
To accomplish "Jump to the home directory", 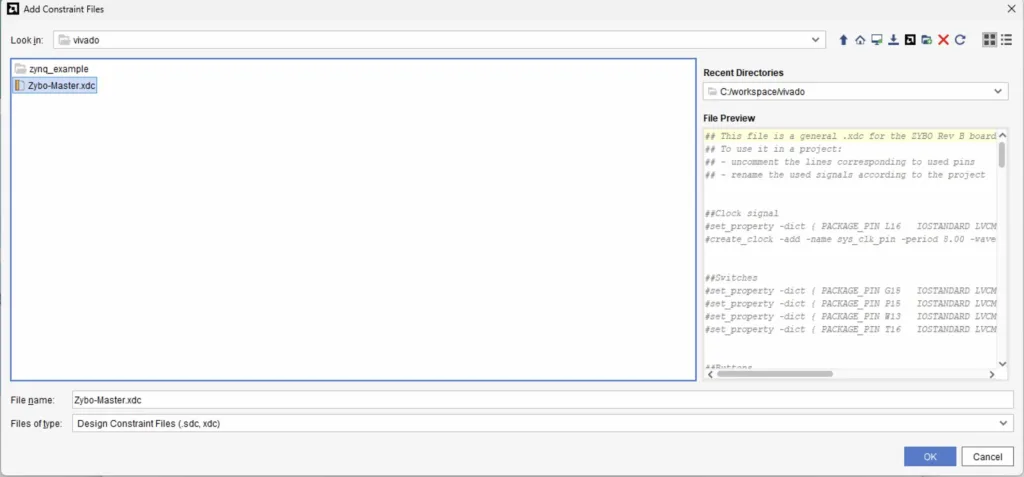I will tap(860, 40).
